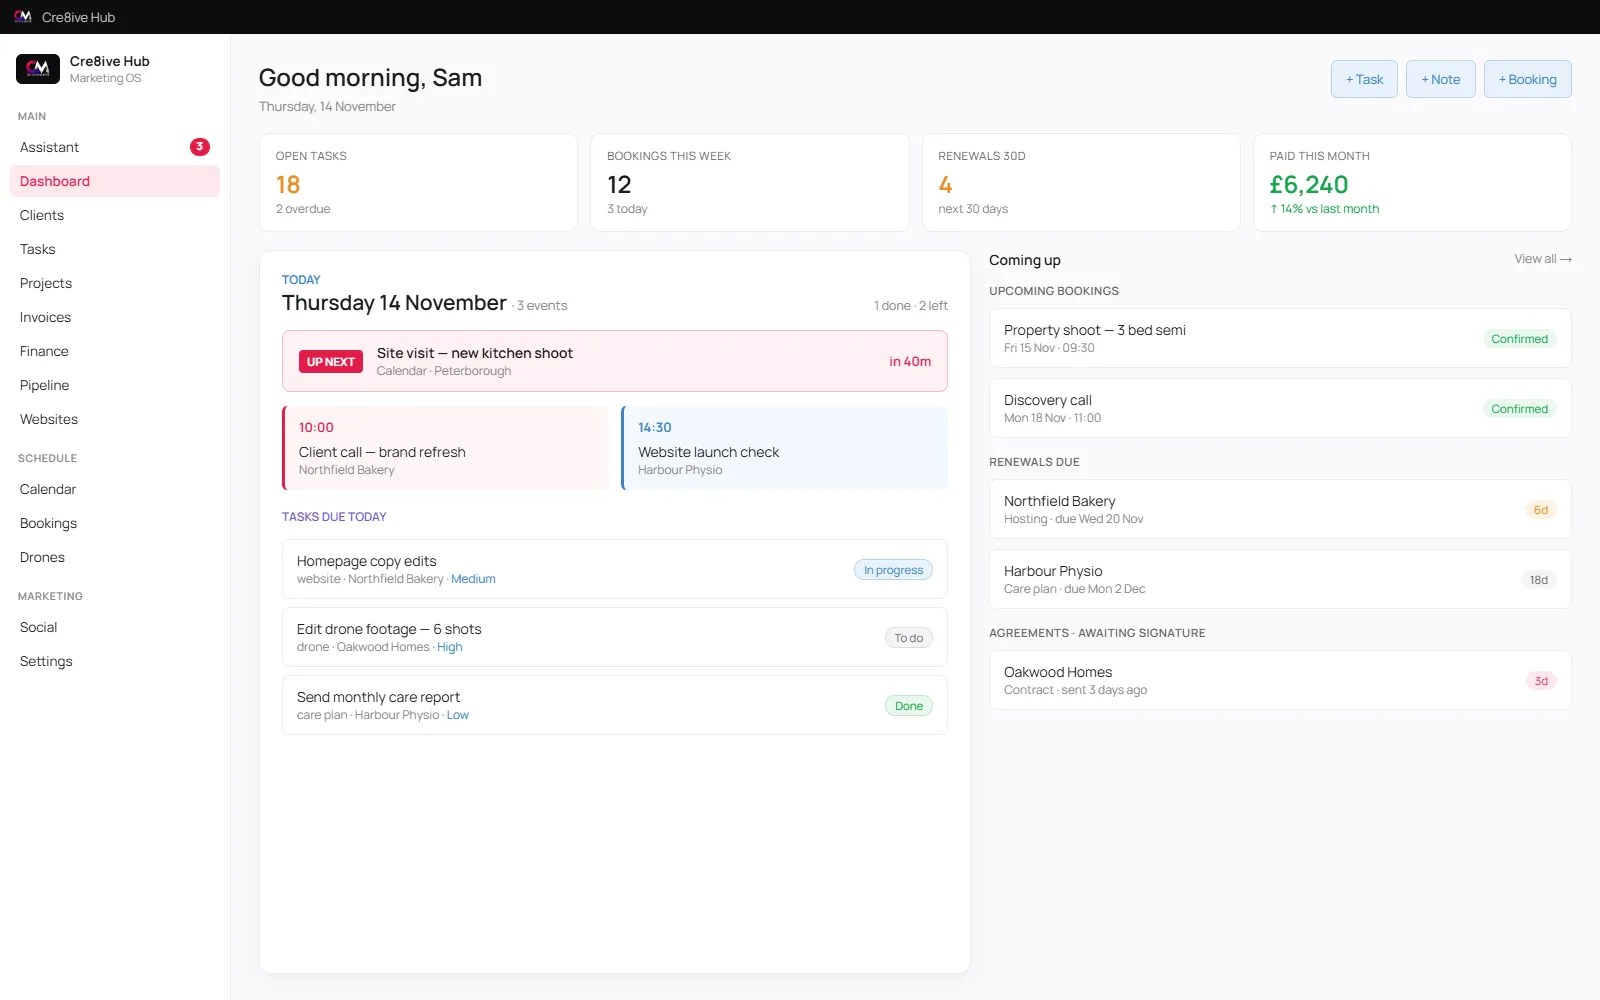Open Harbour Physio care plan renewal
1600x1000 pixels.
1280,579
